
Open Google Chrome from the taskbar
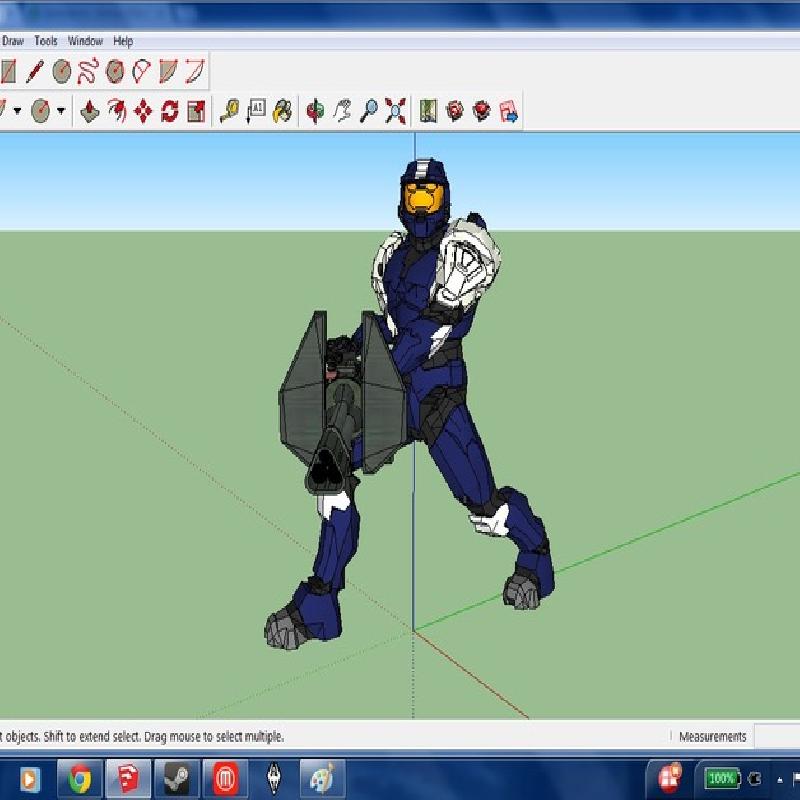[80, 779]
